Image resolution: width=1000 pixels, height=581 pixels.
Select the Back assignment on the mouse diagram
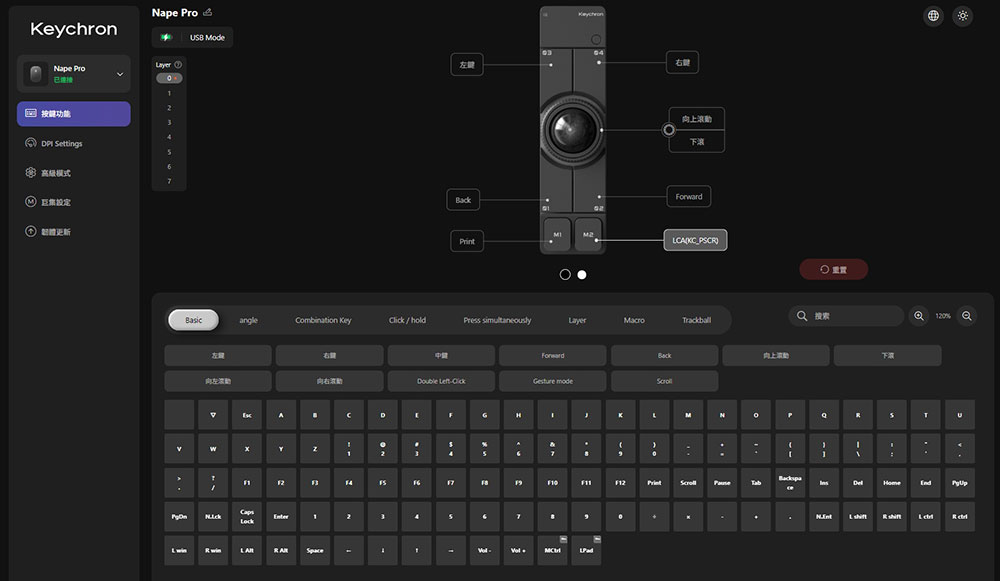[463, 200]
